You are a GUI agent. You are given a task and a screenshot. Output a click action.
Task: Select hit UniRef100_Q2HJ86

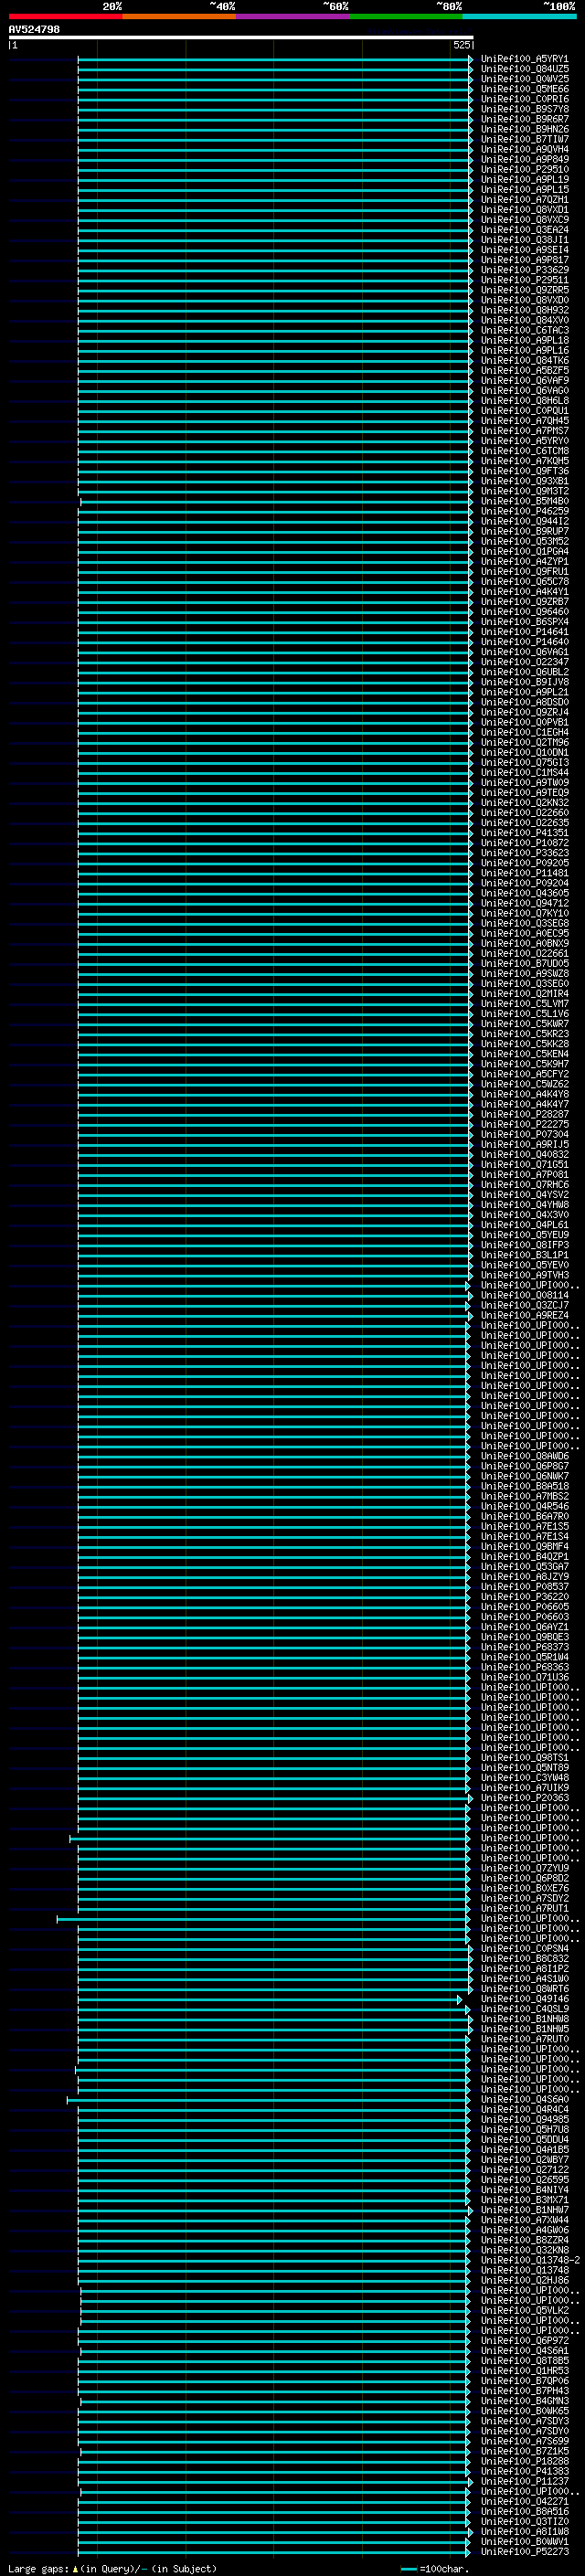point(524,2280)
